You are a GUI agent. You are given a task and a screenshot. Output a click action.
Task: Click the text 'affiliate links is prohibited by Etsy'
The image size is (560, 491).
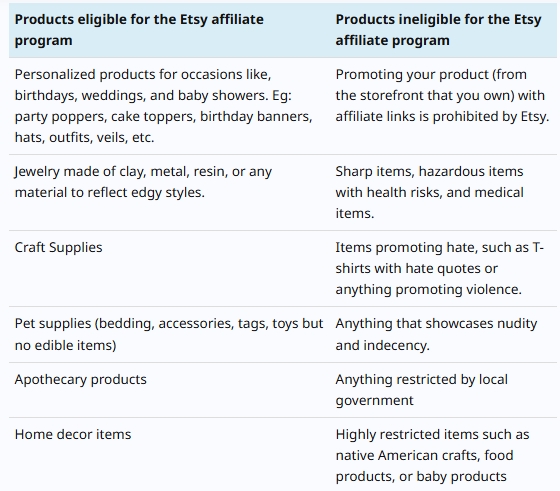[442, 117]
